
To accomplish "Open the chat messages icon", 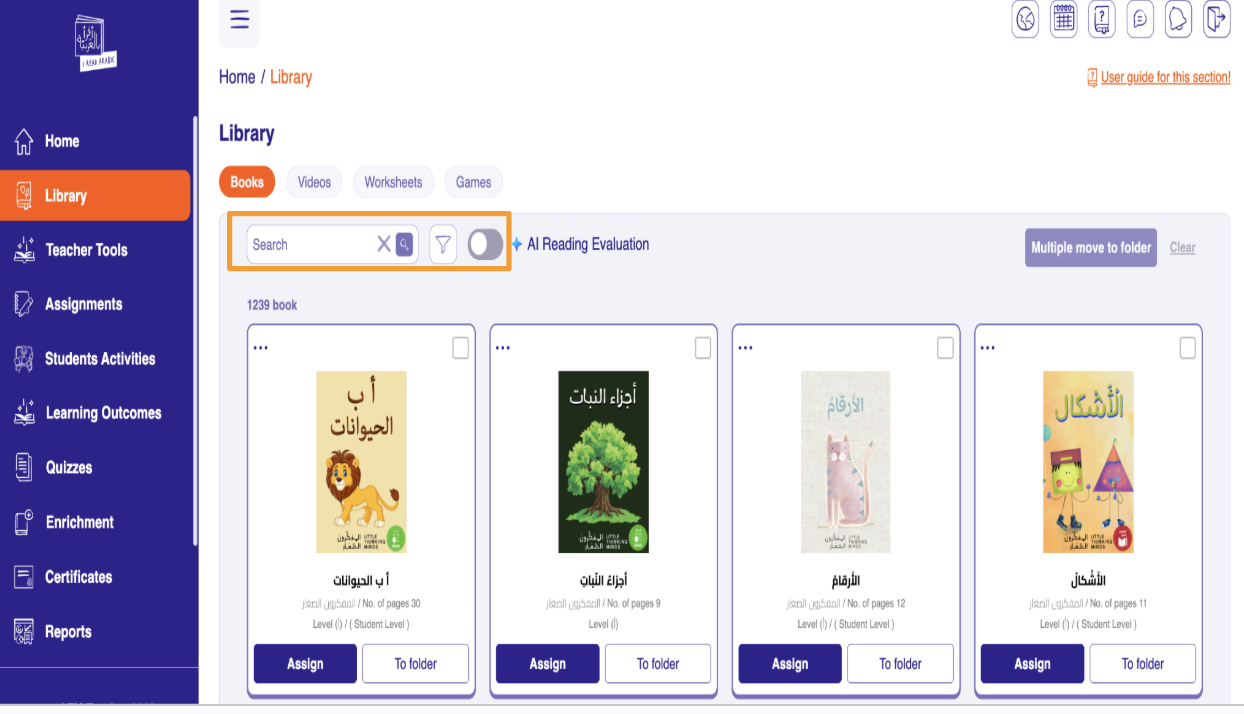I will point(1140,19).
